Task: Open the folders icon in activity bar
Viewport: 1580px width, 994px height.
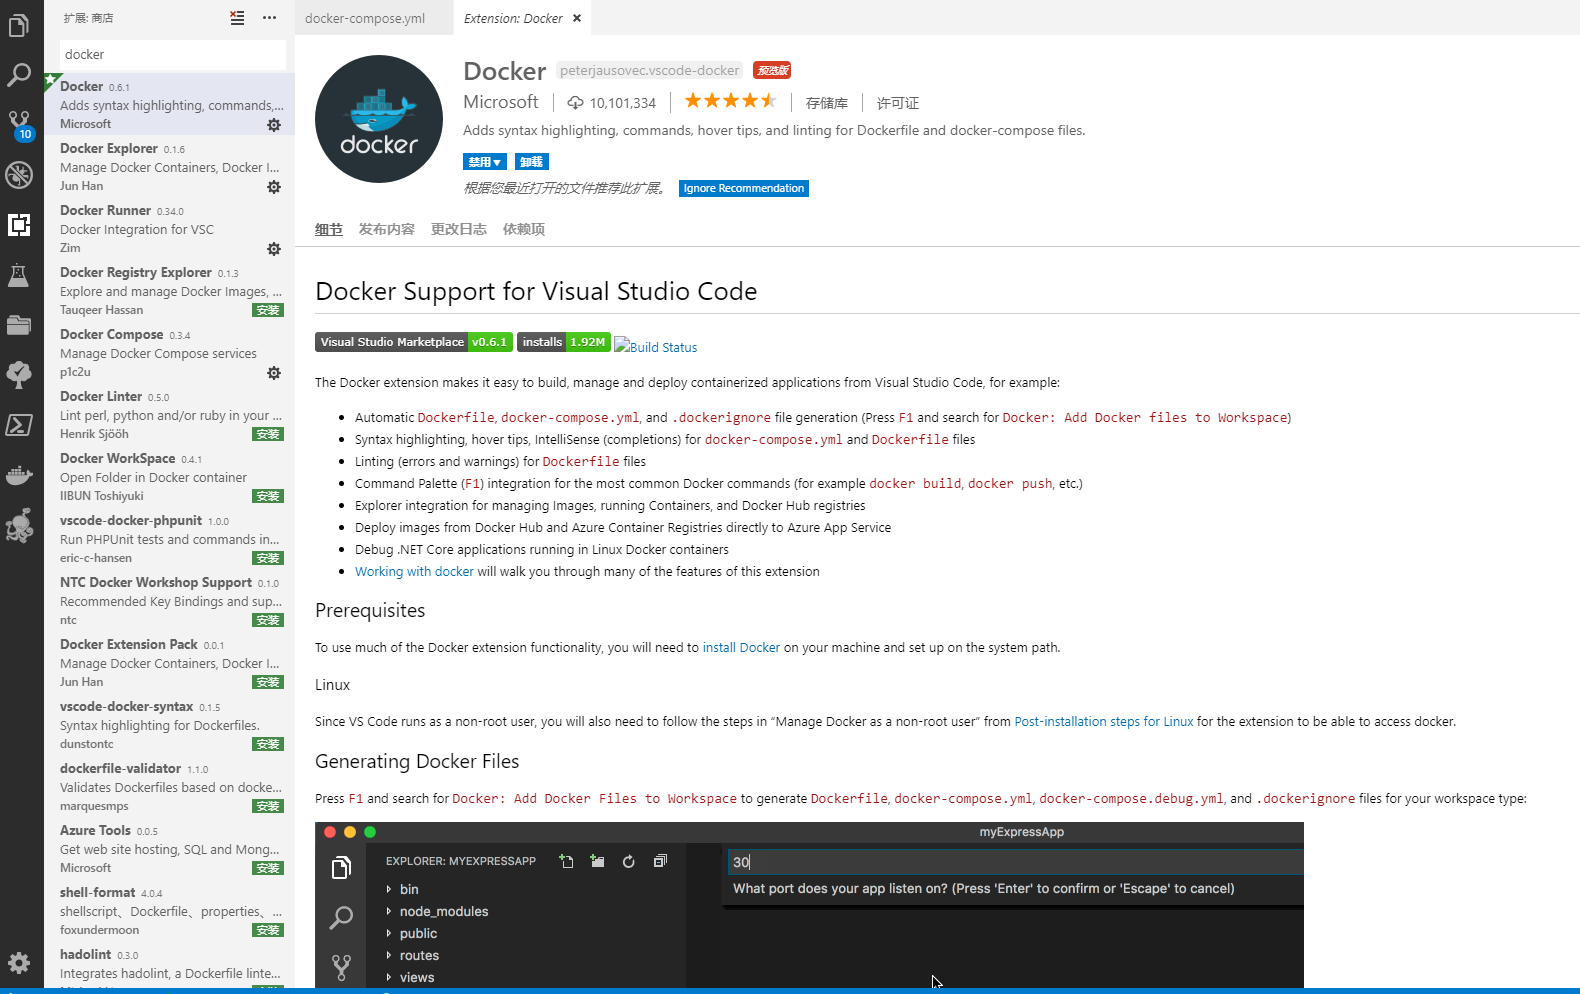Action: pyautogui.click(x=19, y=325)
